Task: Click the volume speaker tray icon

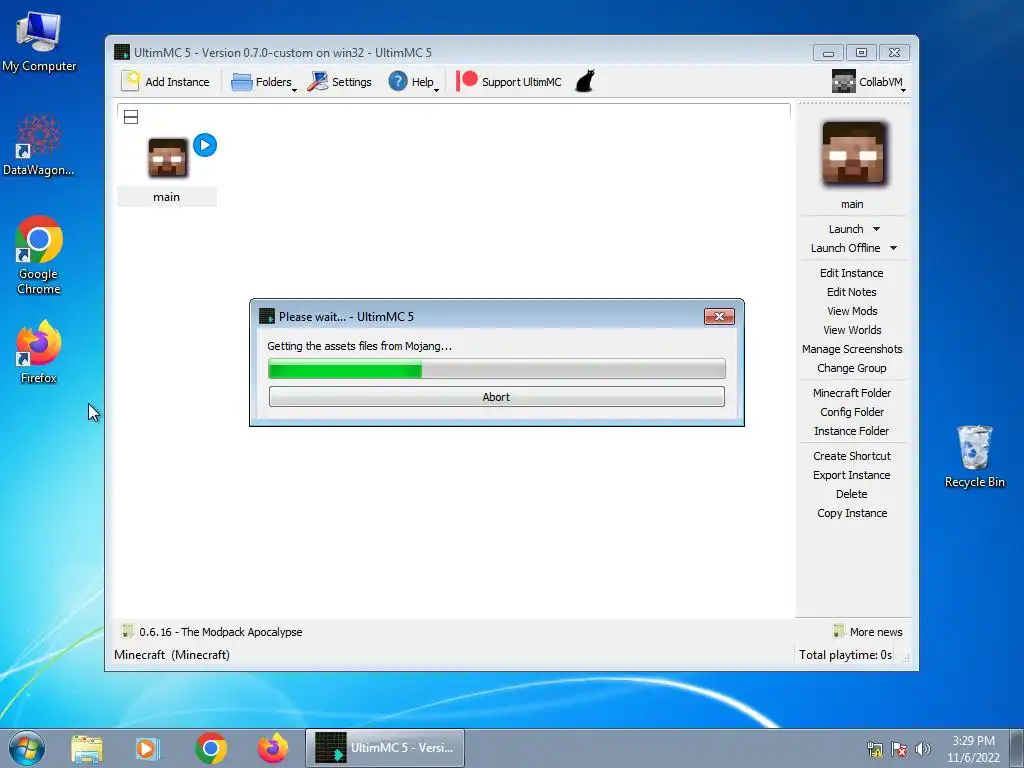Action: (923, 749)
